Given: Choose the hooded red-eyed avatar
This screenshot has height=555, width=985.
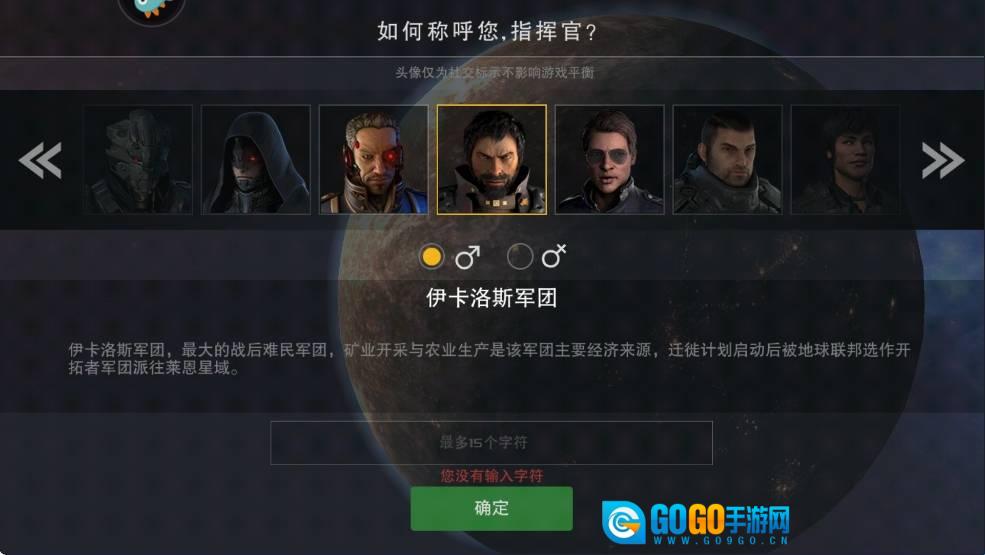Looking at the screenshot, I should tap(256, 160).
